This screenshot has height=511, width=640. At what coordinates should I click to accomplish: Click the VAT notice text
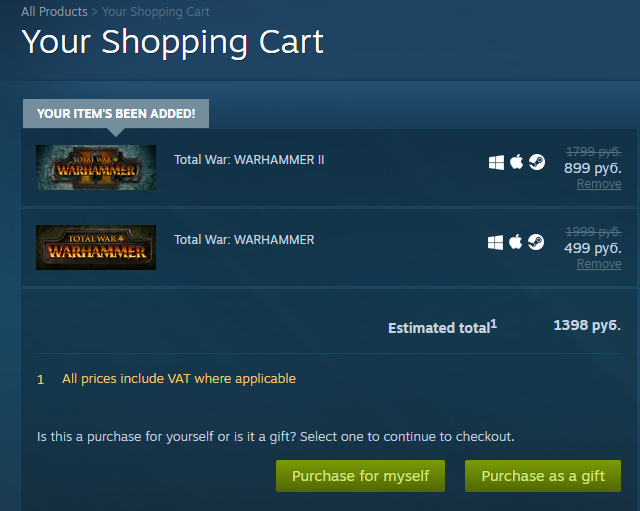[x=179, y=379]
